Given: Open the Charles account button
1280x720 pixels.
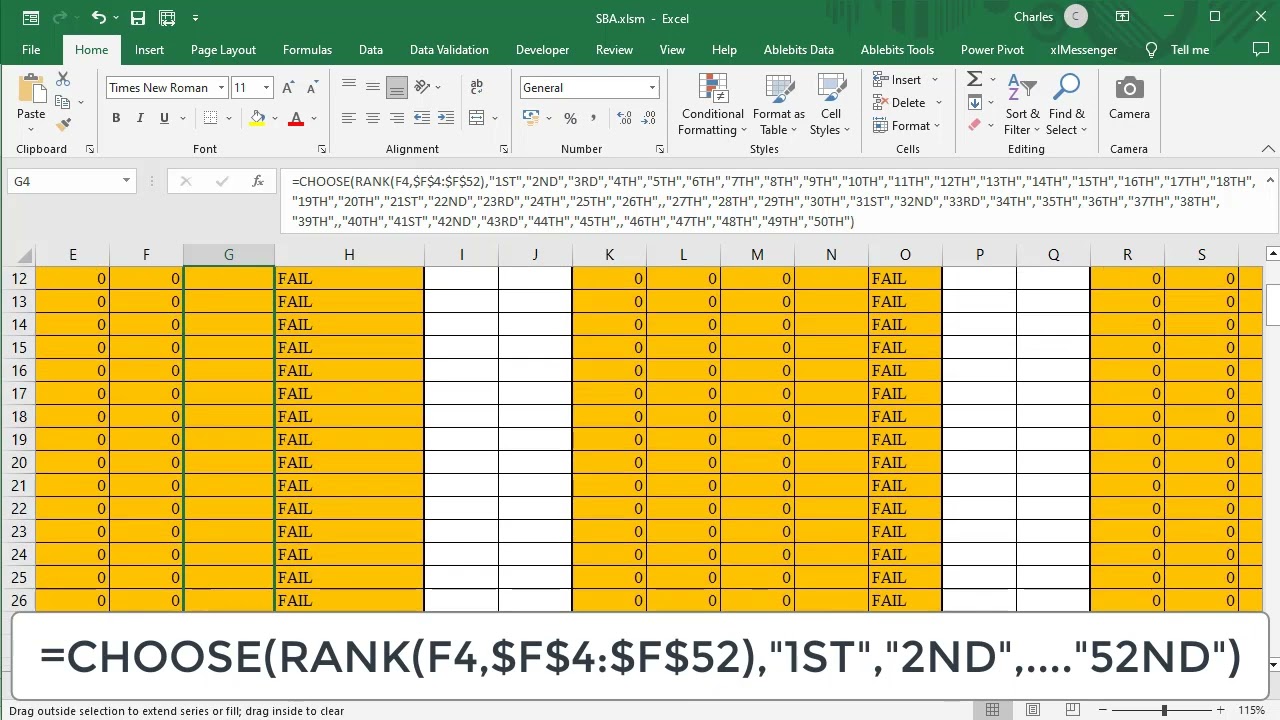Looking at the screenshot, I should click(1050, 17).
